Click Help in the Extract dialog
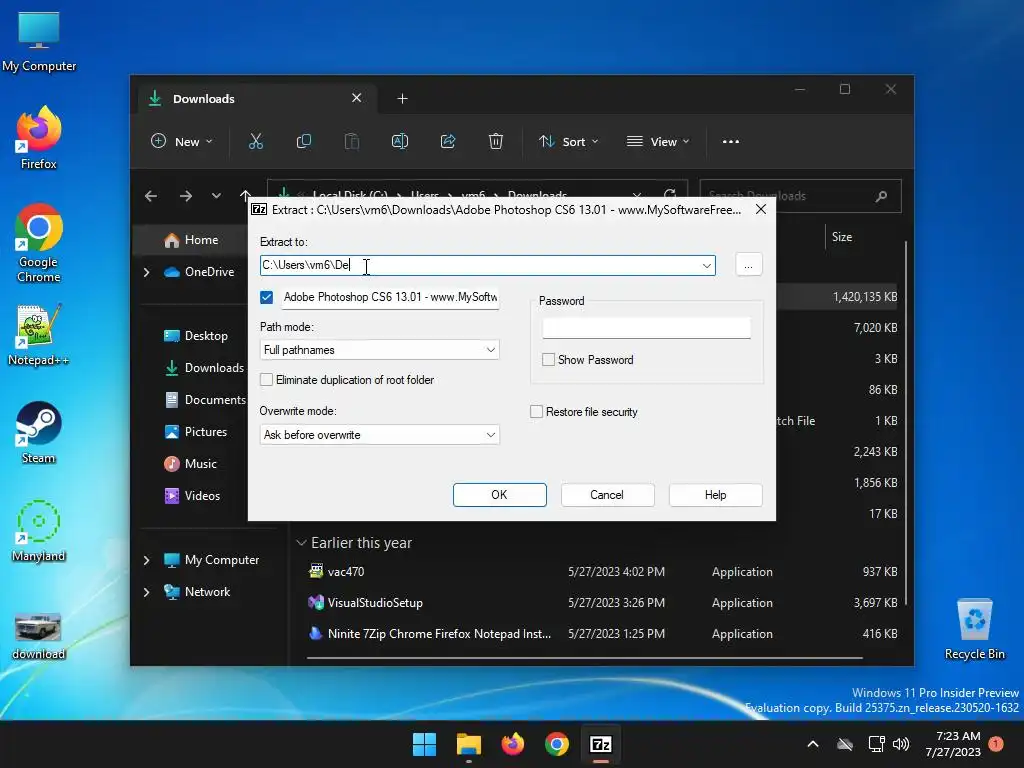 [716, 495]
